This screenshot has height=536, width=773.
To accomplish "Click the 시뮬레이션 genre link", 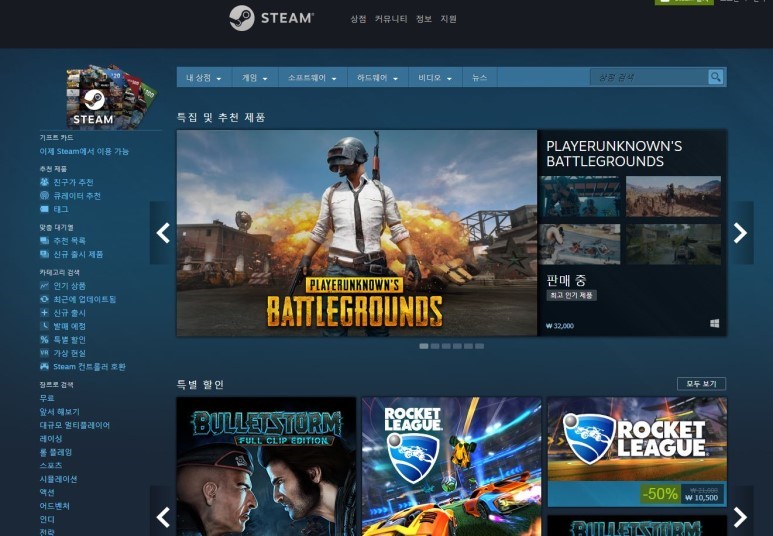I will [58, 479].
